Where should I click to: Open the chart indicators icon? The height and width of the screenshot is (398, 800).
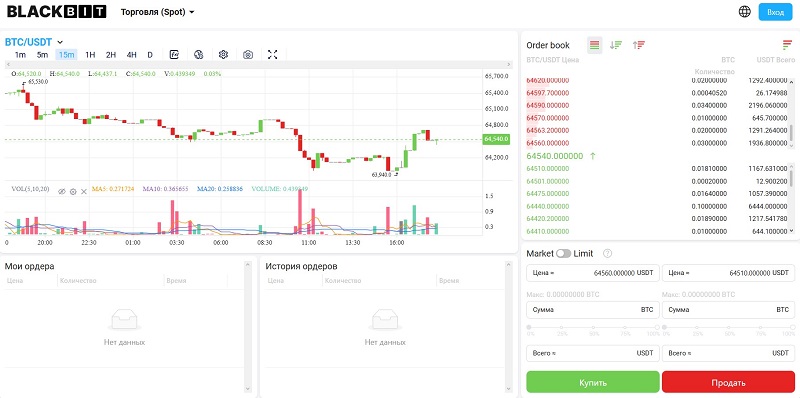174,55
